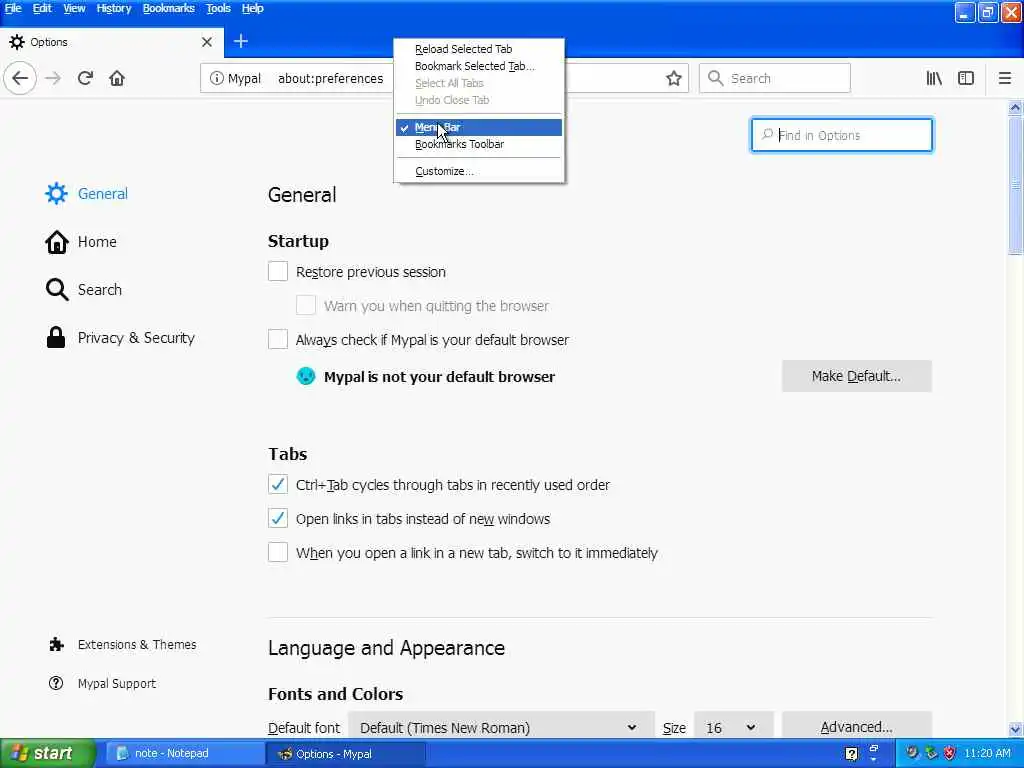Open the View menu
Image resolution: width=1024 pixels, height=768 pixels.
(74, 8)
